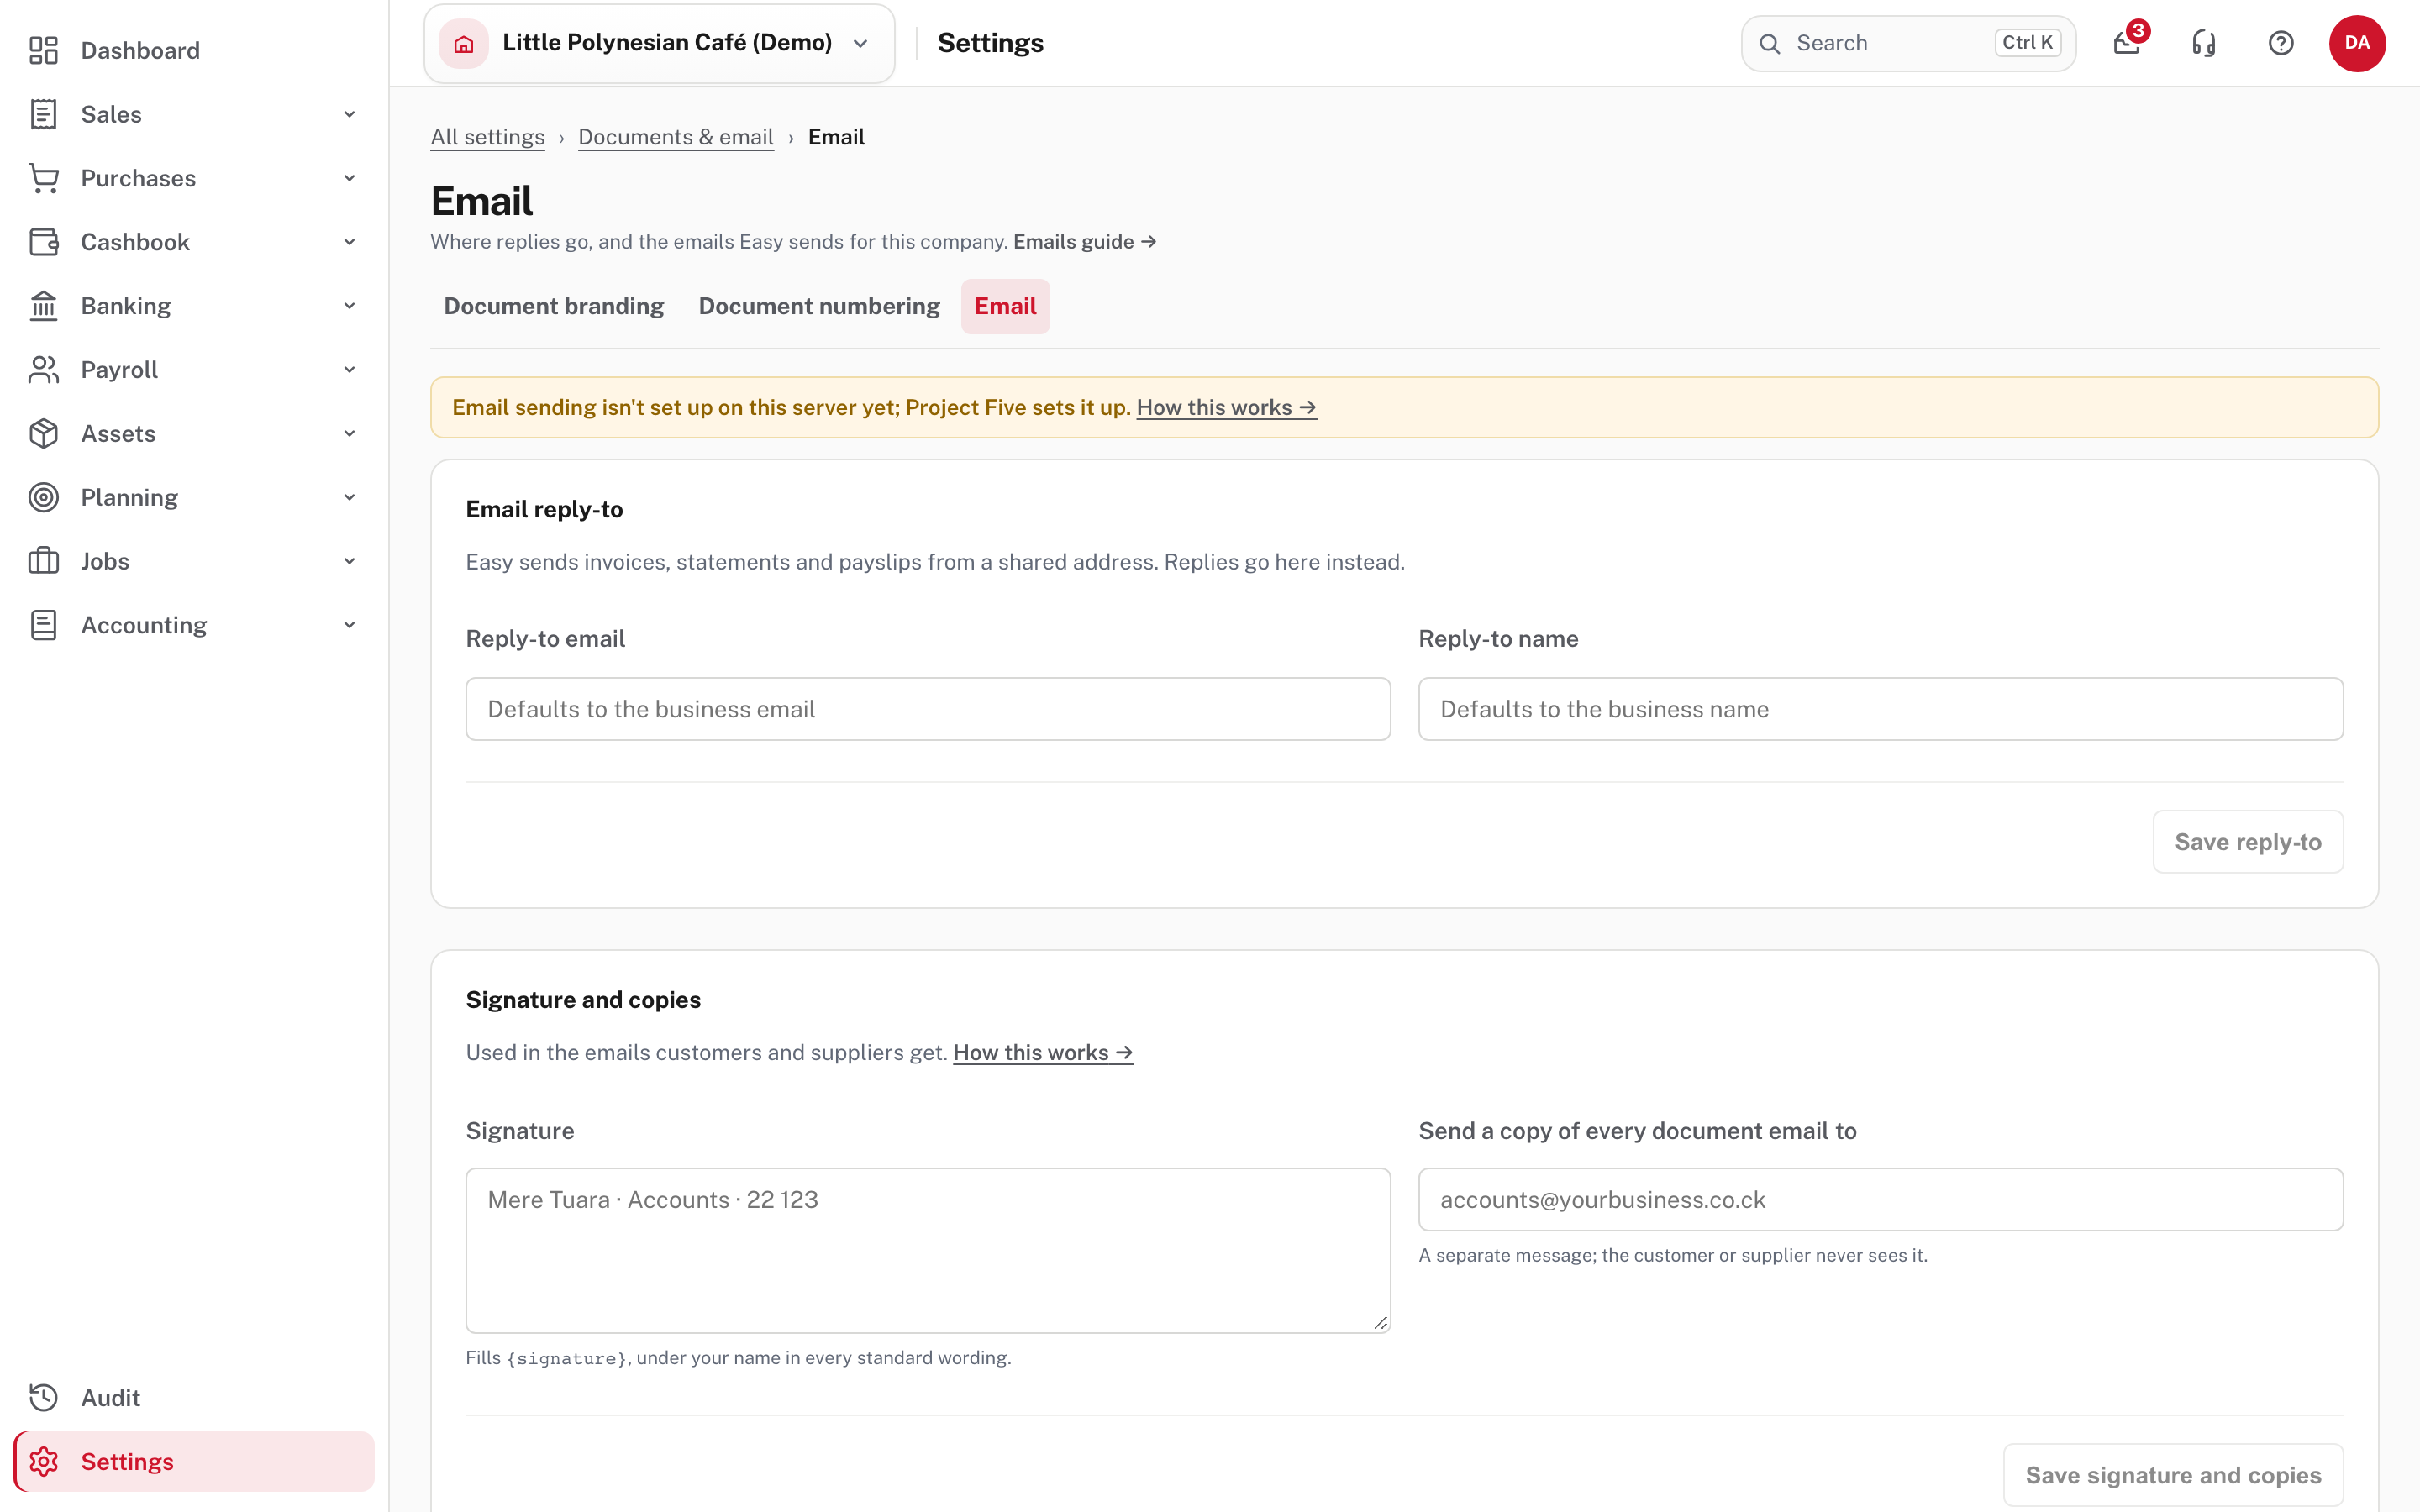Expand the Banking menu chevron
The width and height of the screenshot is (2420, 1512).
pyautogui.click(x=349, y=306)
